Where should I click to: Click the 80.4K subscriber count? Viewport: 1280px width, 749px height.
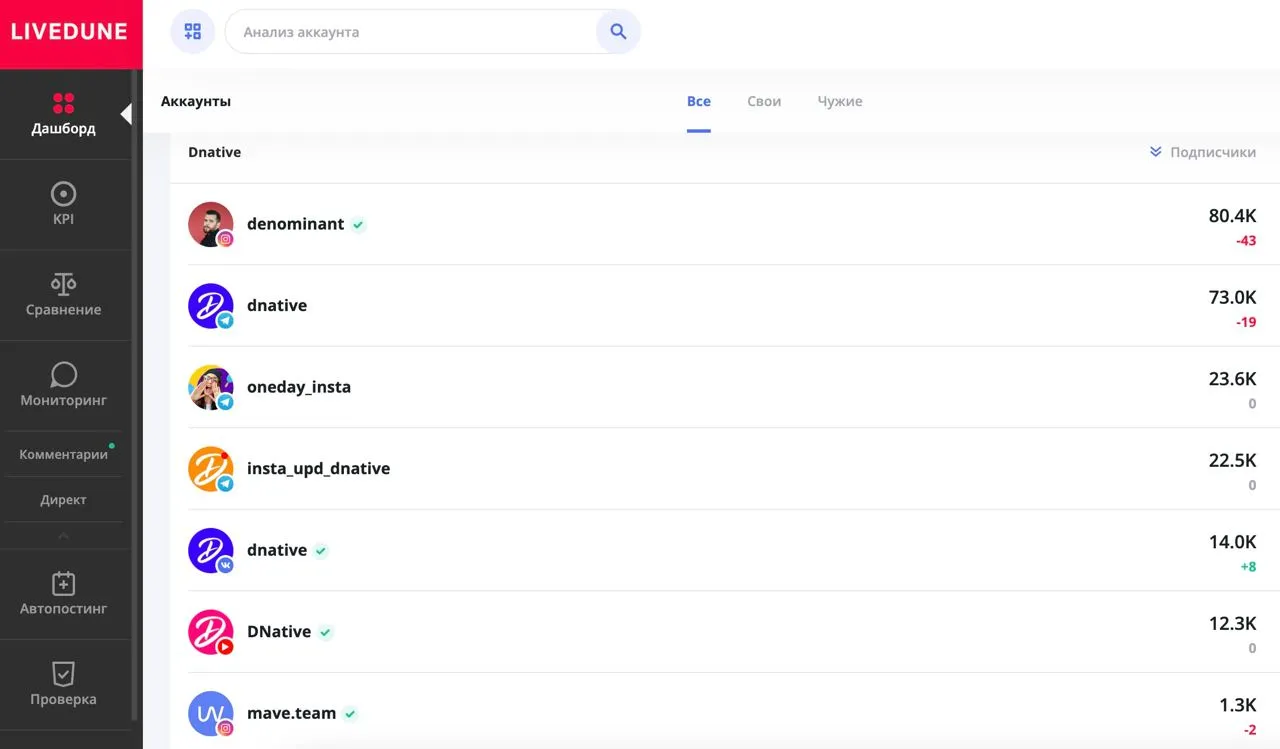pos(1232,216)
